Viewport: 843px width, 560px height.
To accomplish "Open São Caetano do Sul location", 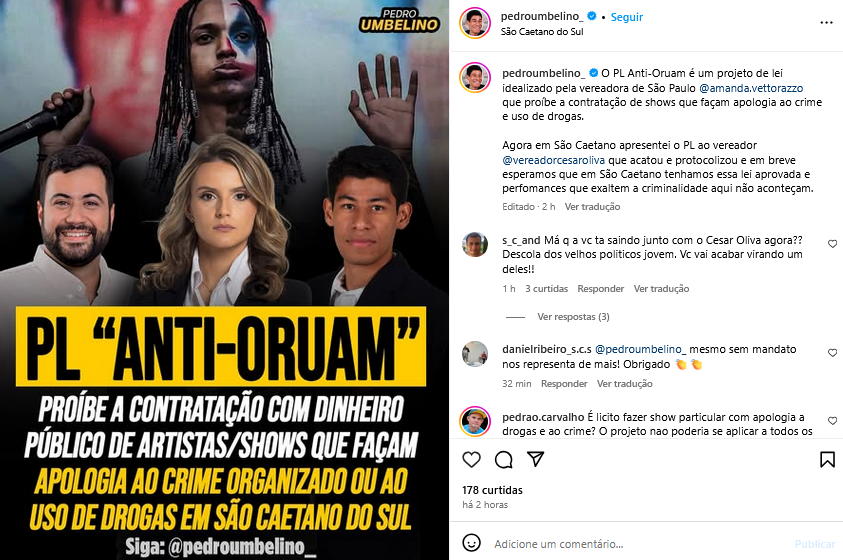I will pyautogui.click(x=541, y=32).
